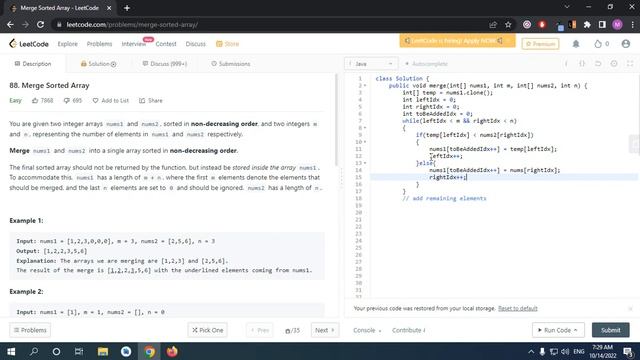Click the Premium button
The image size is (640, 360).
click(x=540, y=44)
